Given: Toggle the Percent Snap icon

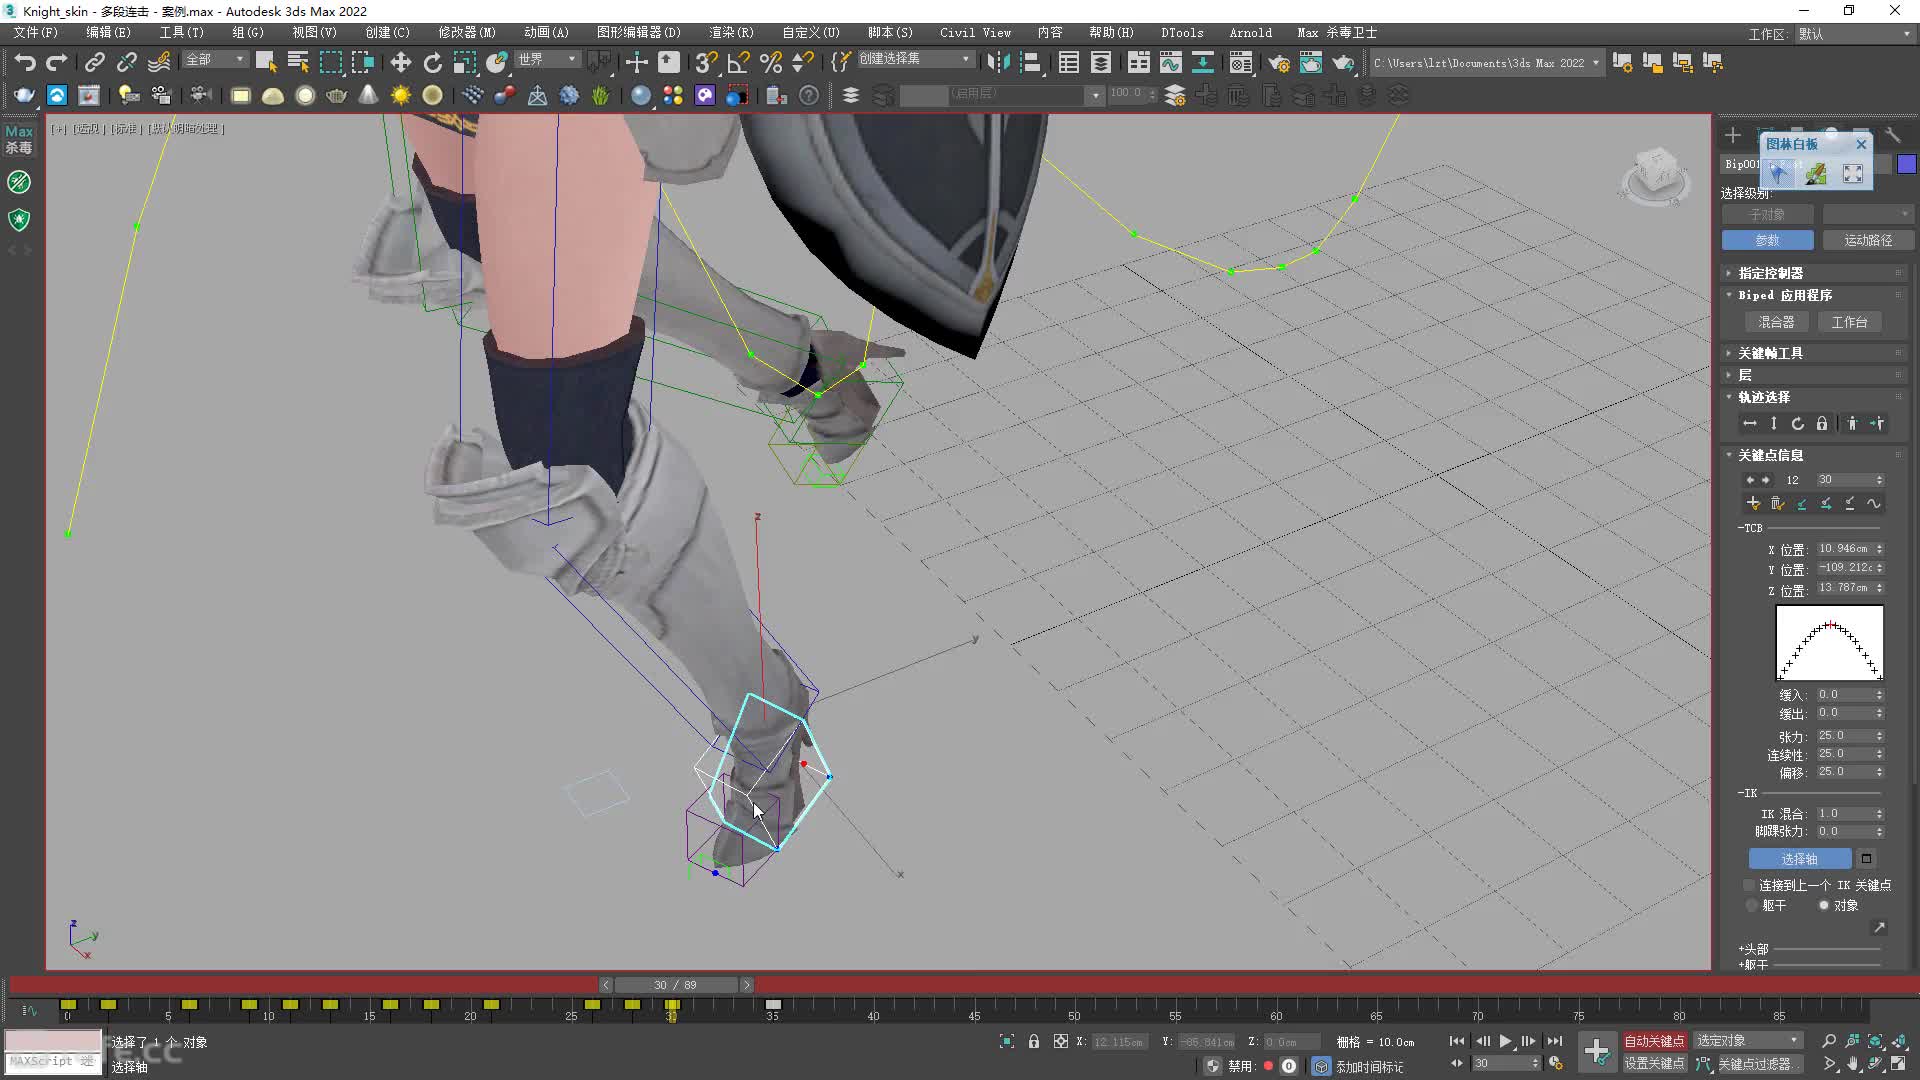Looking at the screenshot, I should [770, 62].
